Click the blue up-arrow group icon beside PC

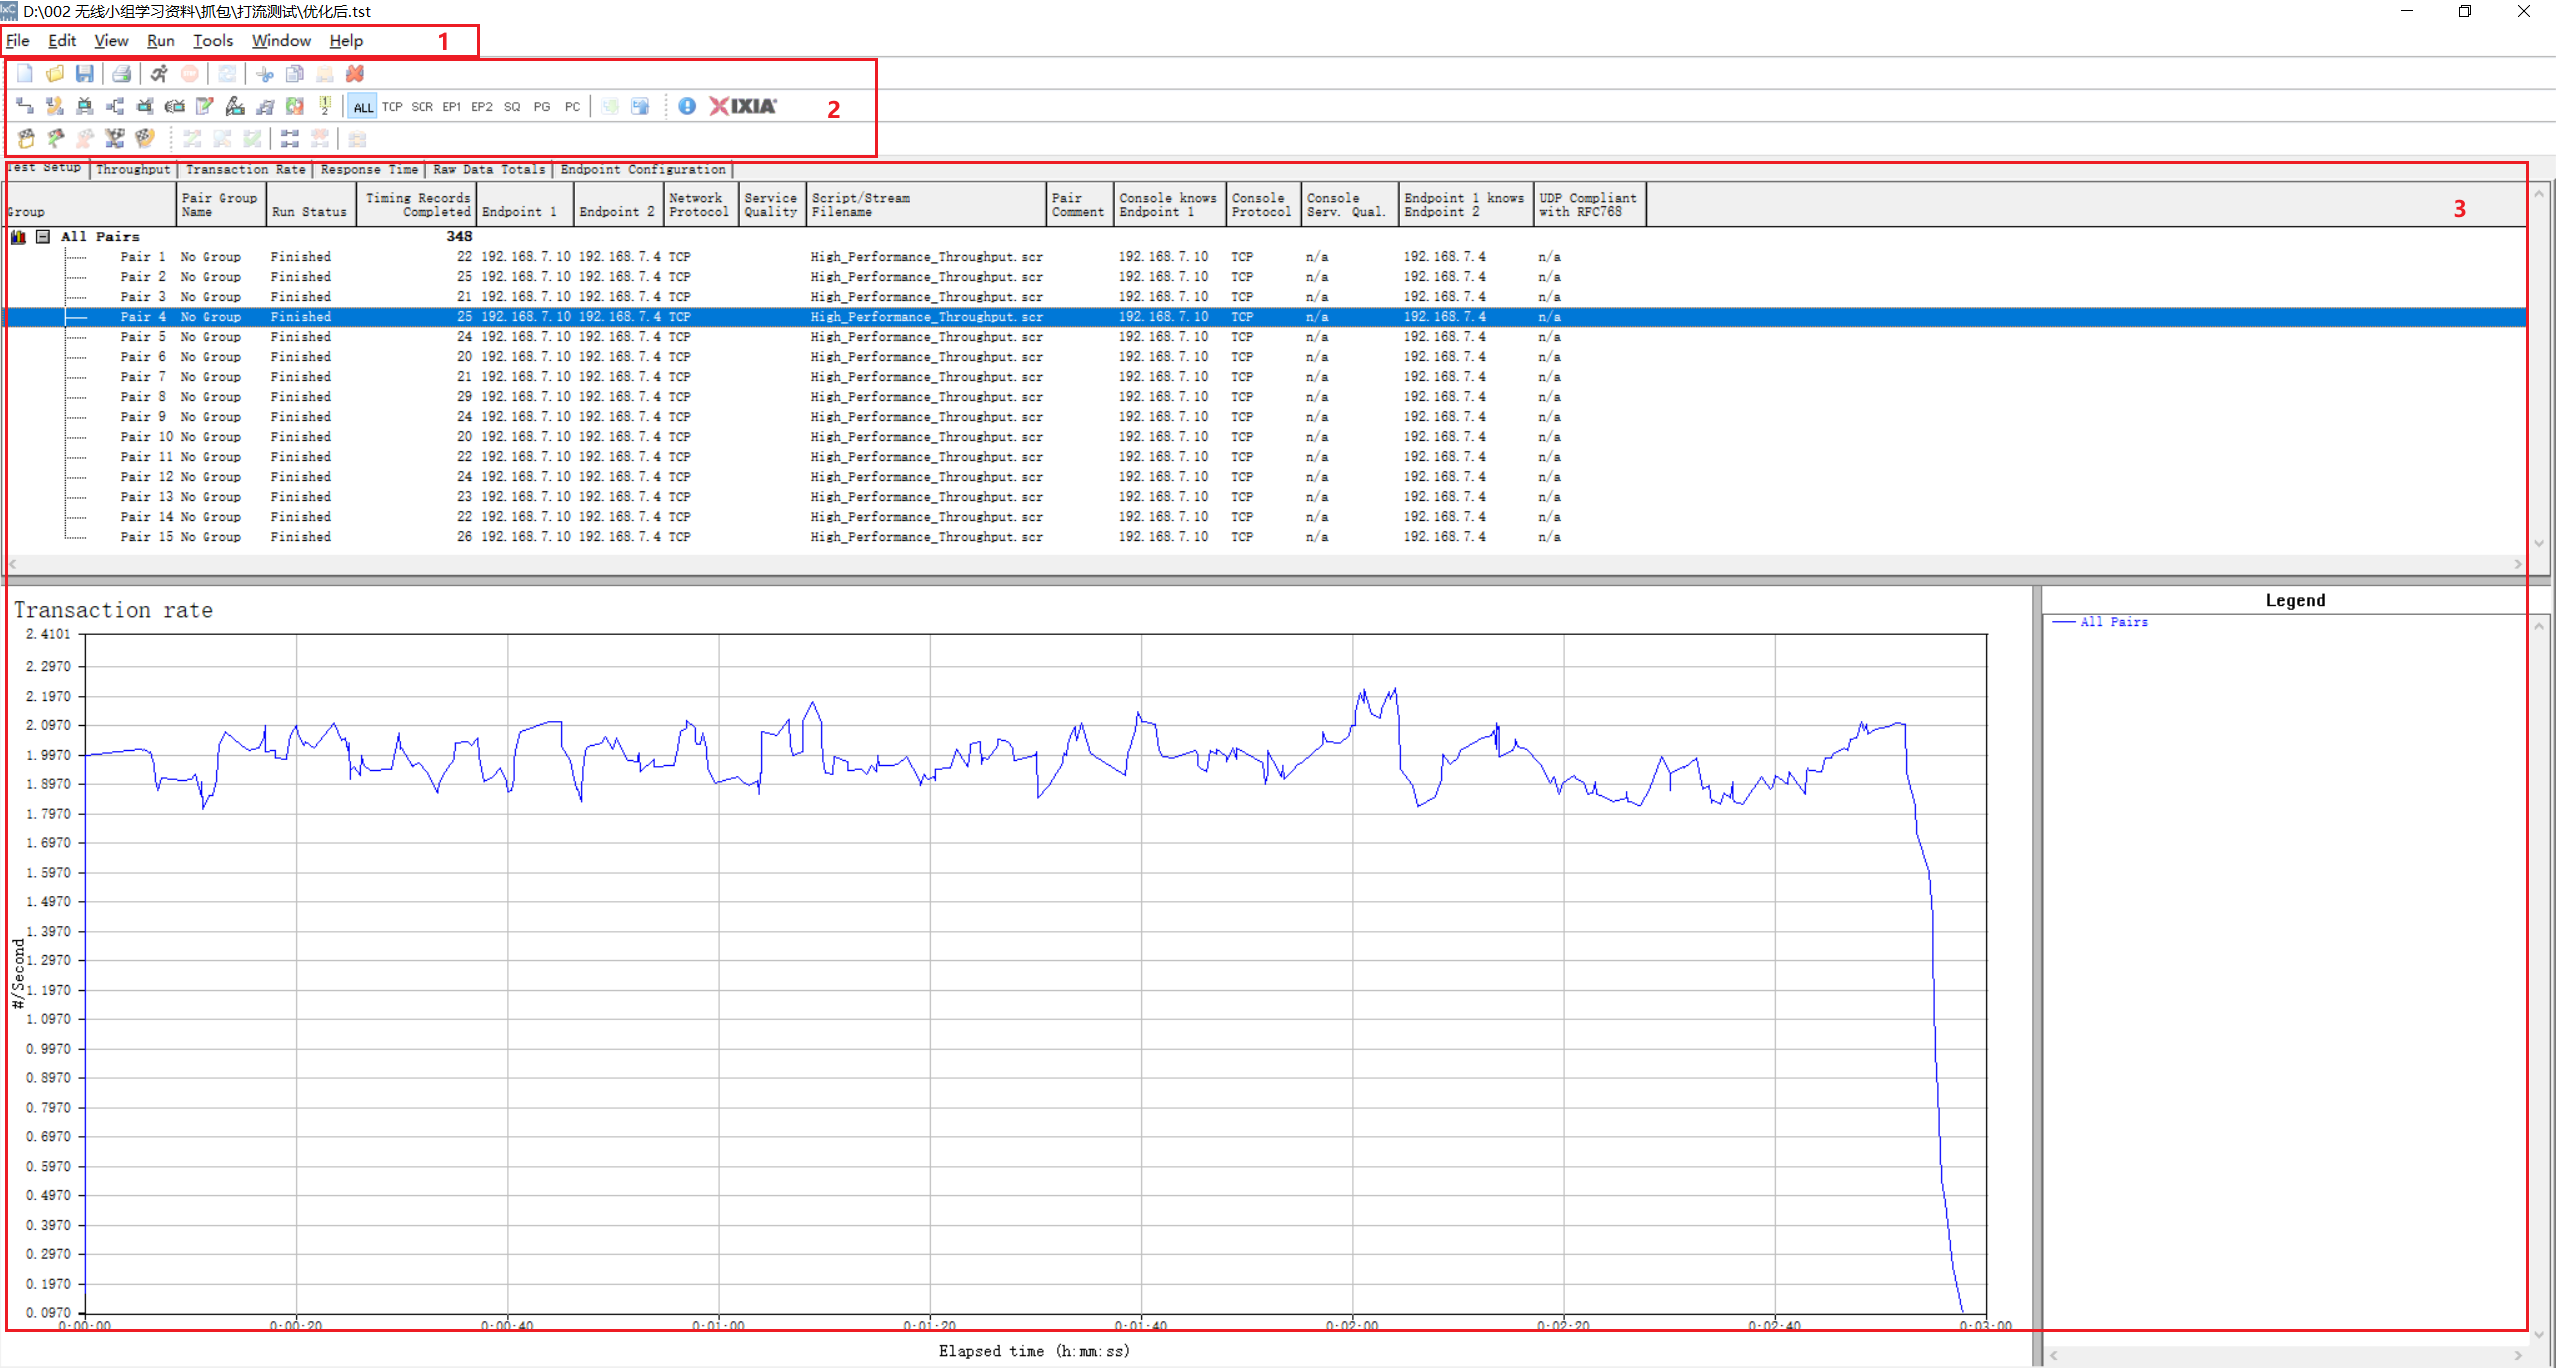pyautogui.click(x=640, y=106)
